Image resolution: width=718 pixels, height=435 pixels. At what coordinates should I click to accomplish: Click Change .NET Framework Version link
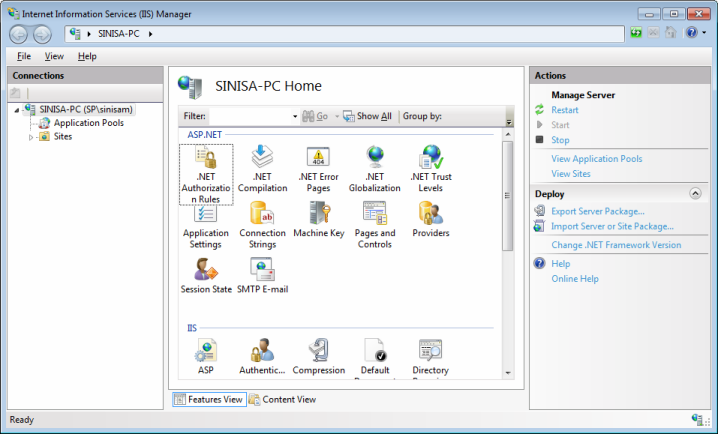[x=616, y=245]
